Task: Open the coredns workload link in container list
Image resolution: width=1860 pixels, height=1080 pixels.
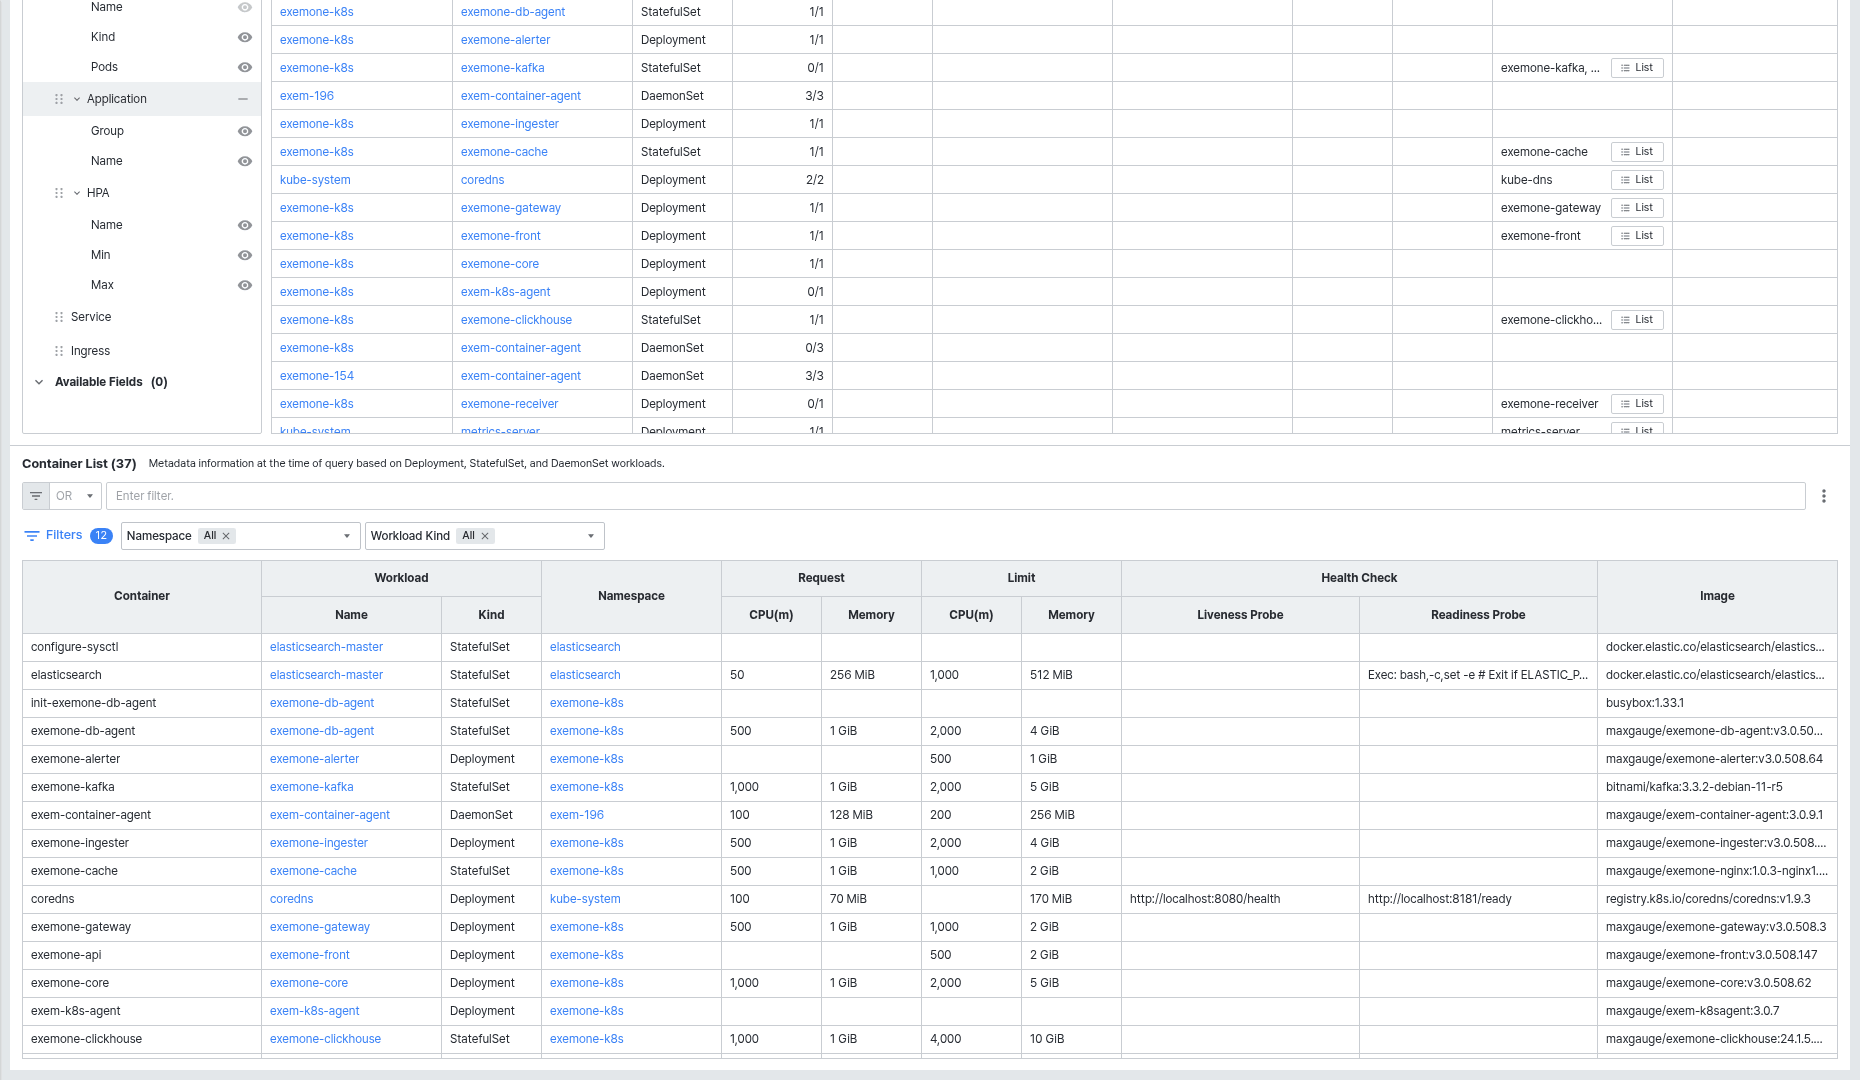Action: [x=292, y=899]
